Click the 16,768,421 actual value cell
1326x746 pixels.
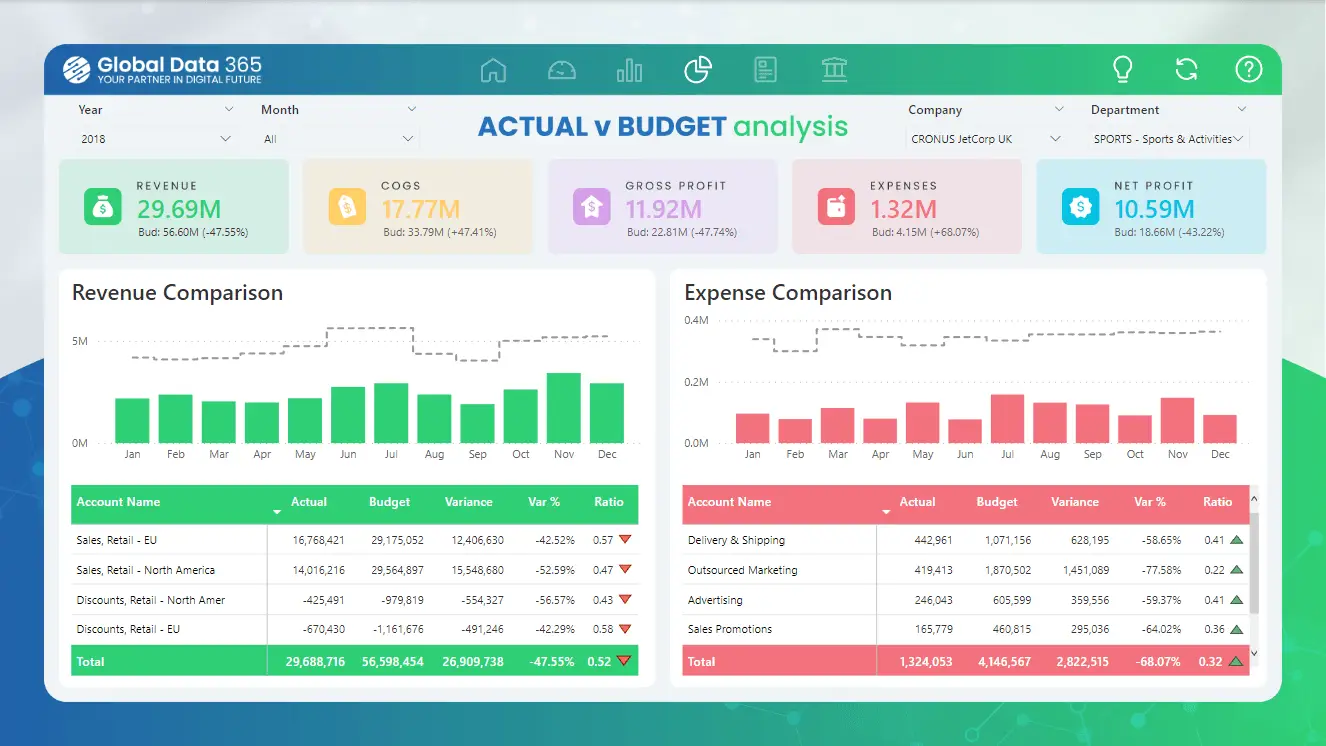(318, 540)
